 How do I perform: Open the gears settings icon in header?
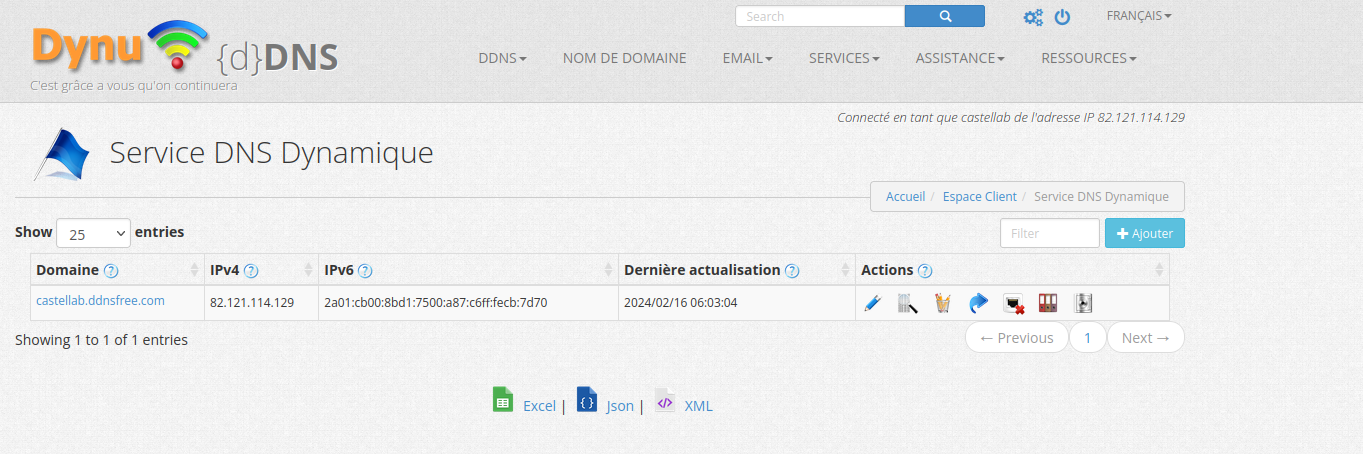click(1033, 17)
